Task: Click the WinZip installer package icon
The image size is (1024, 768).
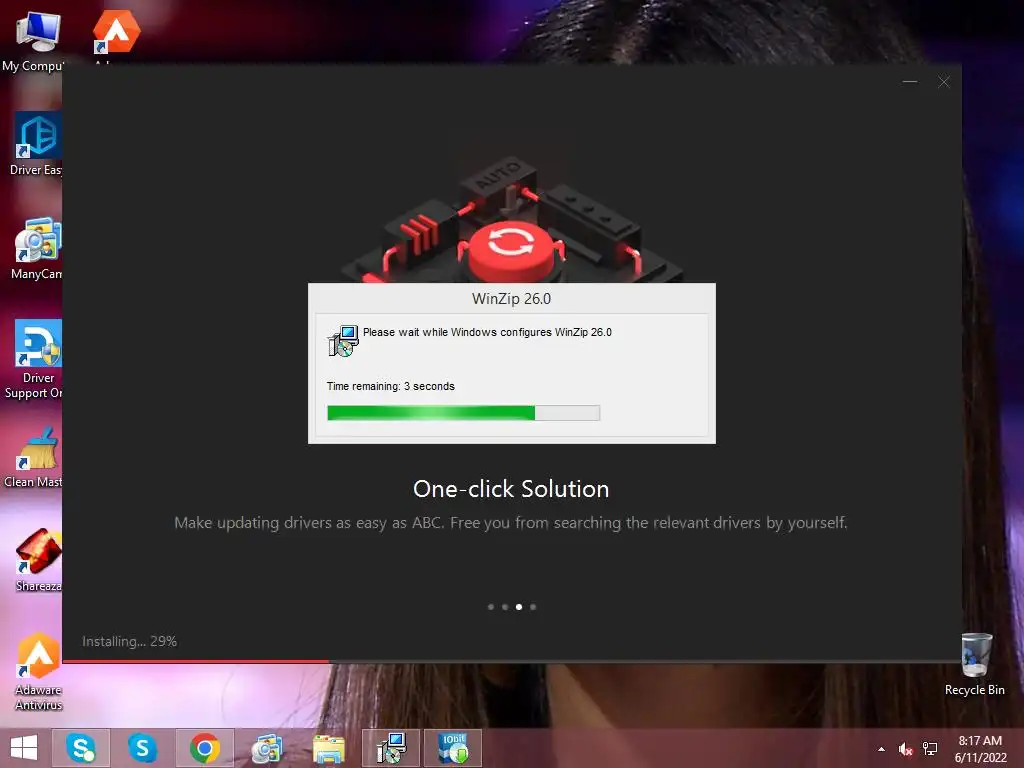Action: point(343,341)
